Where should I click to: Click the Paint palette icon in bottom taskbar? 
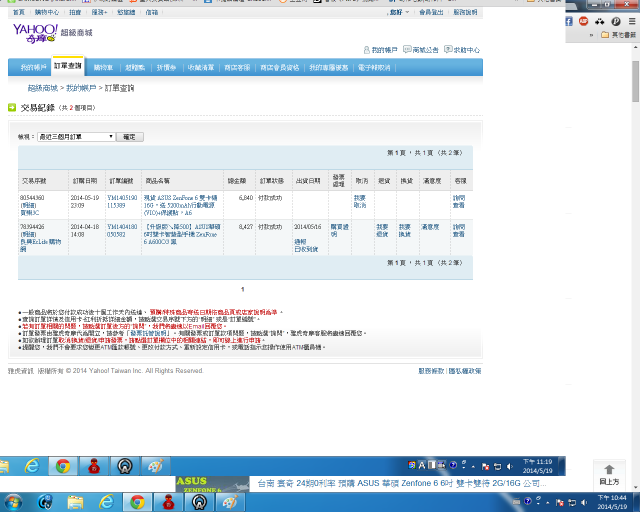click(230, 502)
